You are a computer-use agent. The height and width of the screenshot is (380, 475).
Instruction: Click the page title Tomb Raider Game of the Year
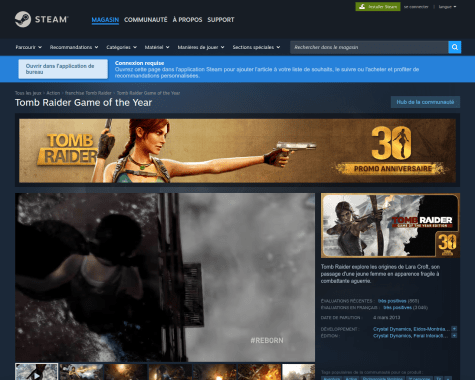coord(83,103)
